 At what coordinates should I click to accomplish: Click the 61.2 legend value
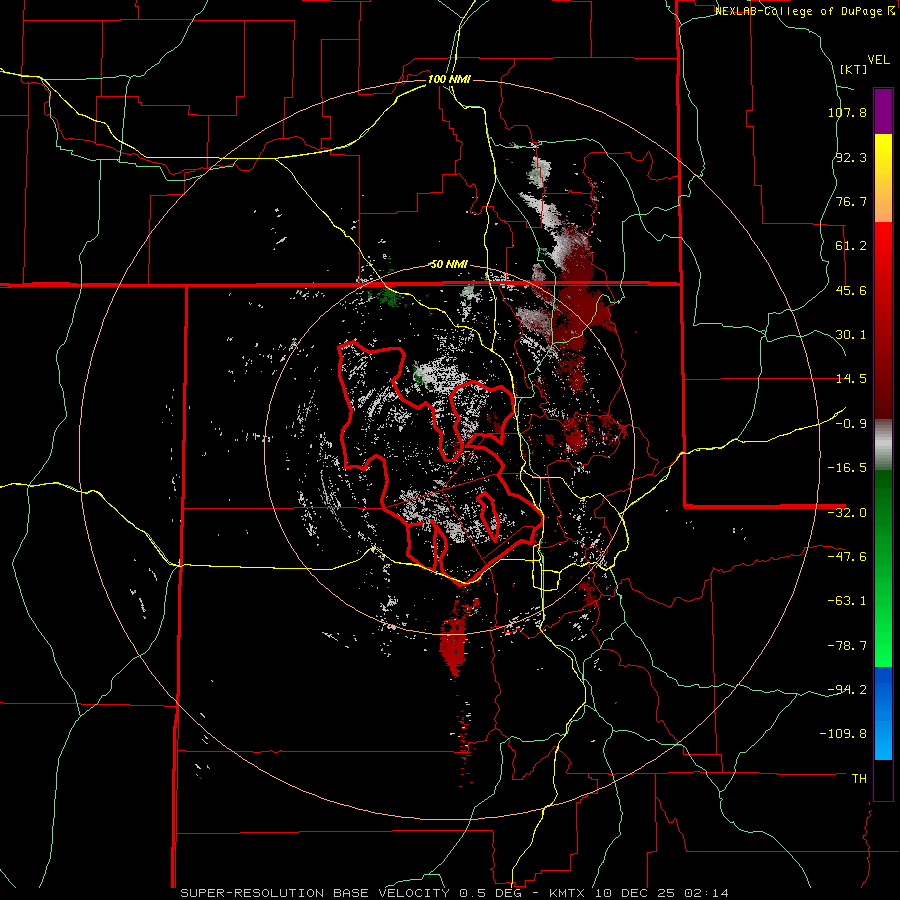point(851,246)
